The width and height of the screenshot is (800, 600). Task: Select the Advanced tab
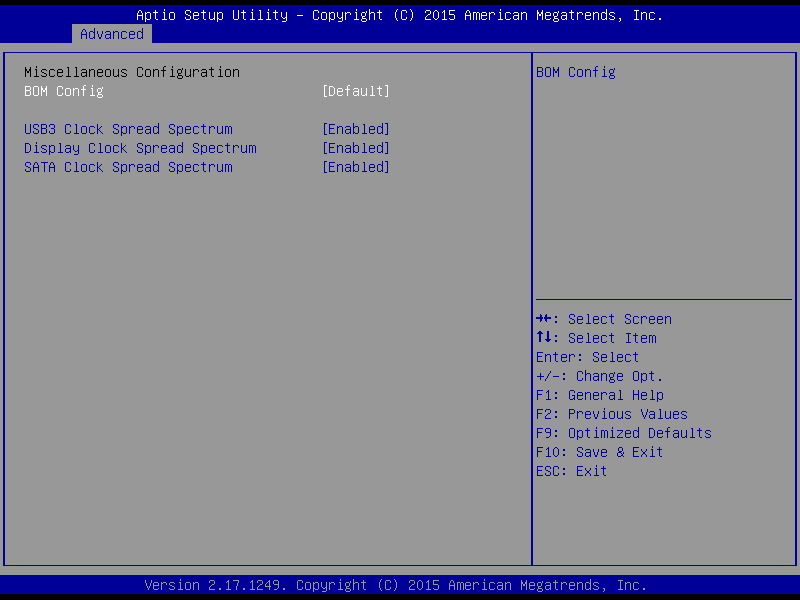click(112, 34)
